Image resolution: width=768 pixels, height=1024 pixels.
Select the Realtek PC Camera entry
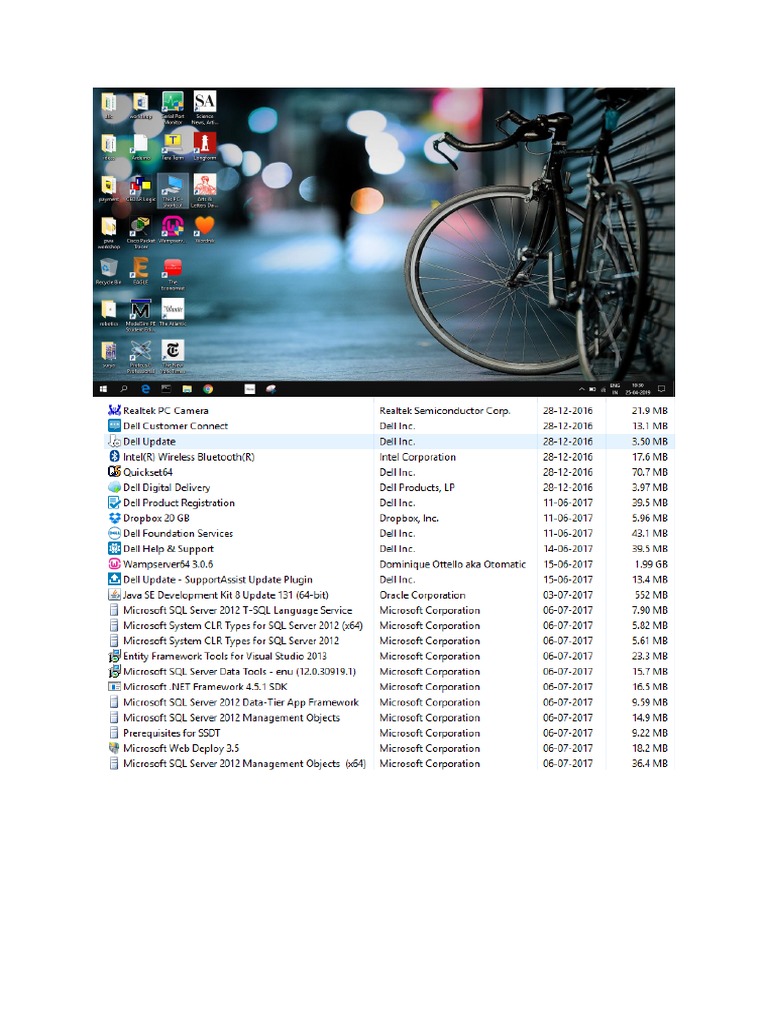165,410
